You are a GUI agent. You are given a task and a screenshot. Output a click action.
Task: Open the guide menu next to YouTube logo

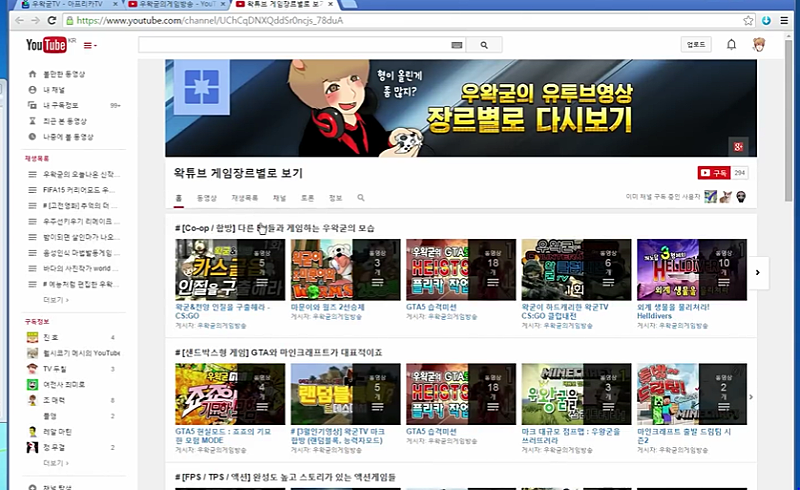[90, 45]
